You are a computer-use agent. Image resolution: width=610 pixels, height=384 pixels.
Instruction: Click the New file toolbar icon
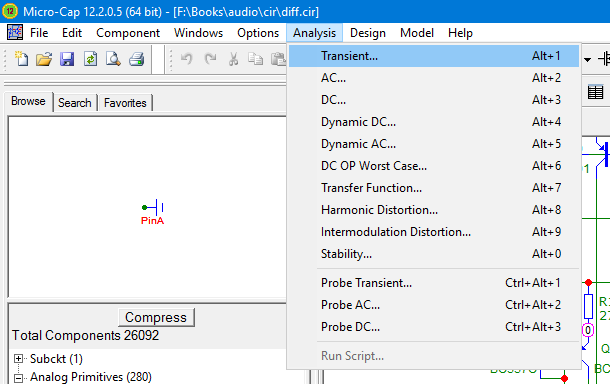tap(21, 59)
